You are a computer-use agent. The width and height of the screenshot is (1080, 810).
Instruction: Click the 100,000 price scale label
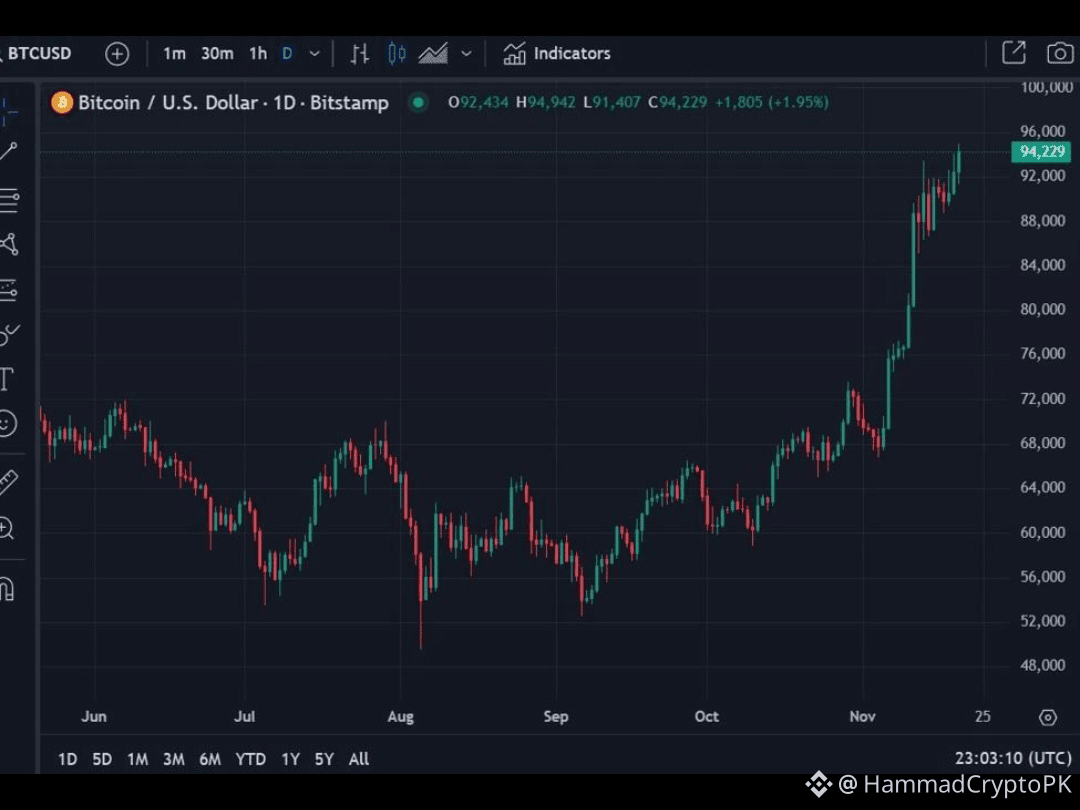[x=1046, y=87]
